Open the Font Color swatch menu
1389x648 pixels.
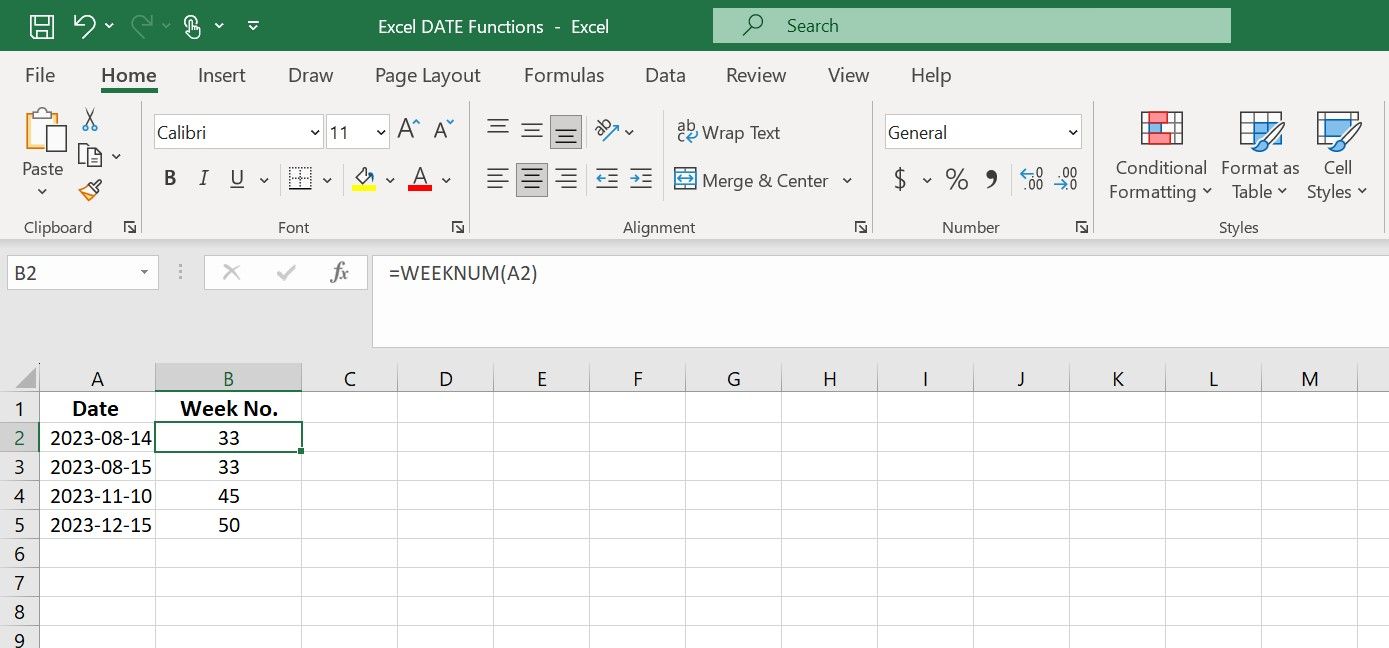(446, 178)
